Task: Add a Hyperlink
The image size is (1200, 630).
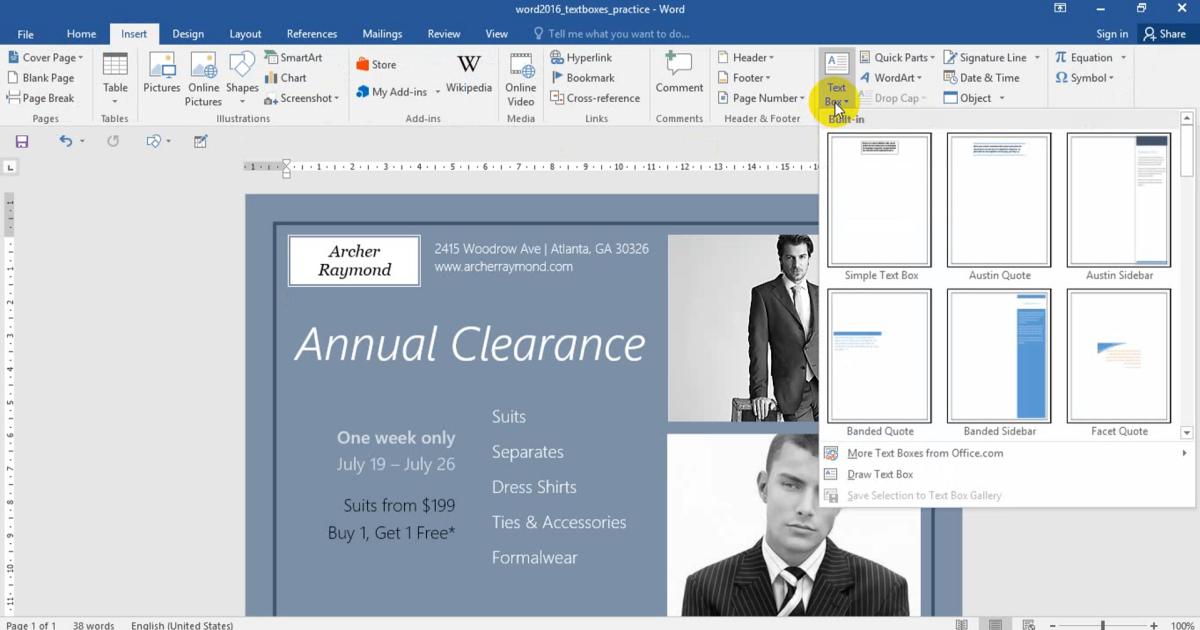Action: pyautogui.click(x=588, y=57)
